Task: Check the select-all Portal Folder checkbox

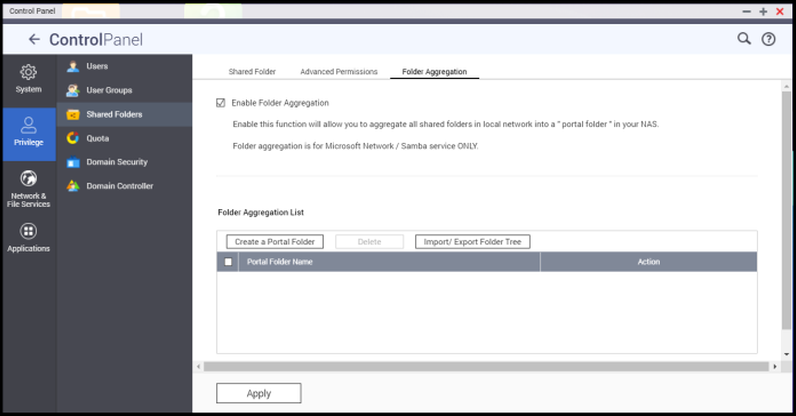Action: coord(228,262)
